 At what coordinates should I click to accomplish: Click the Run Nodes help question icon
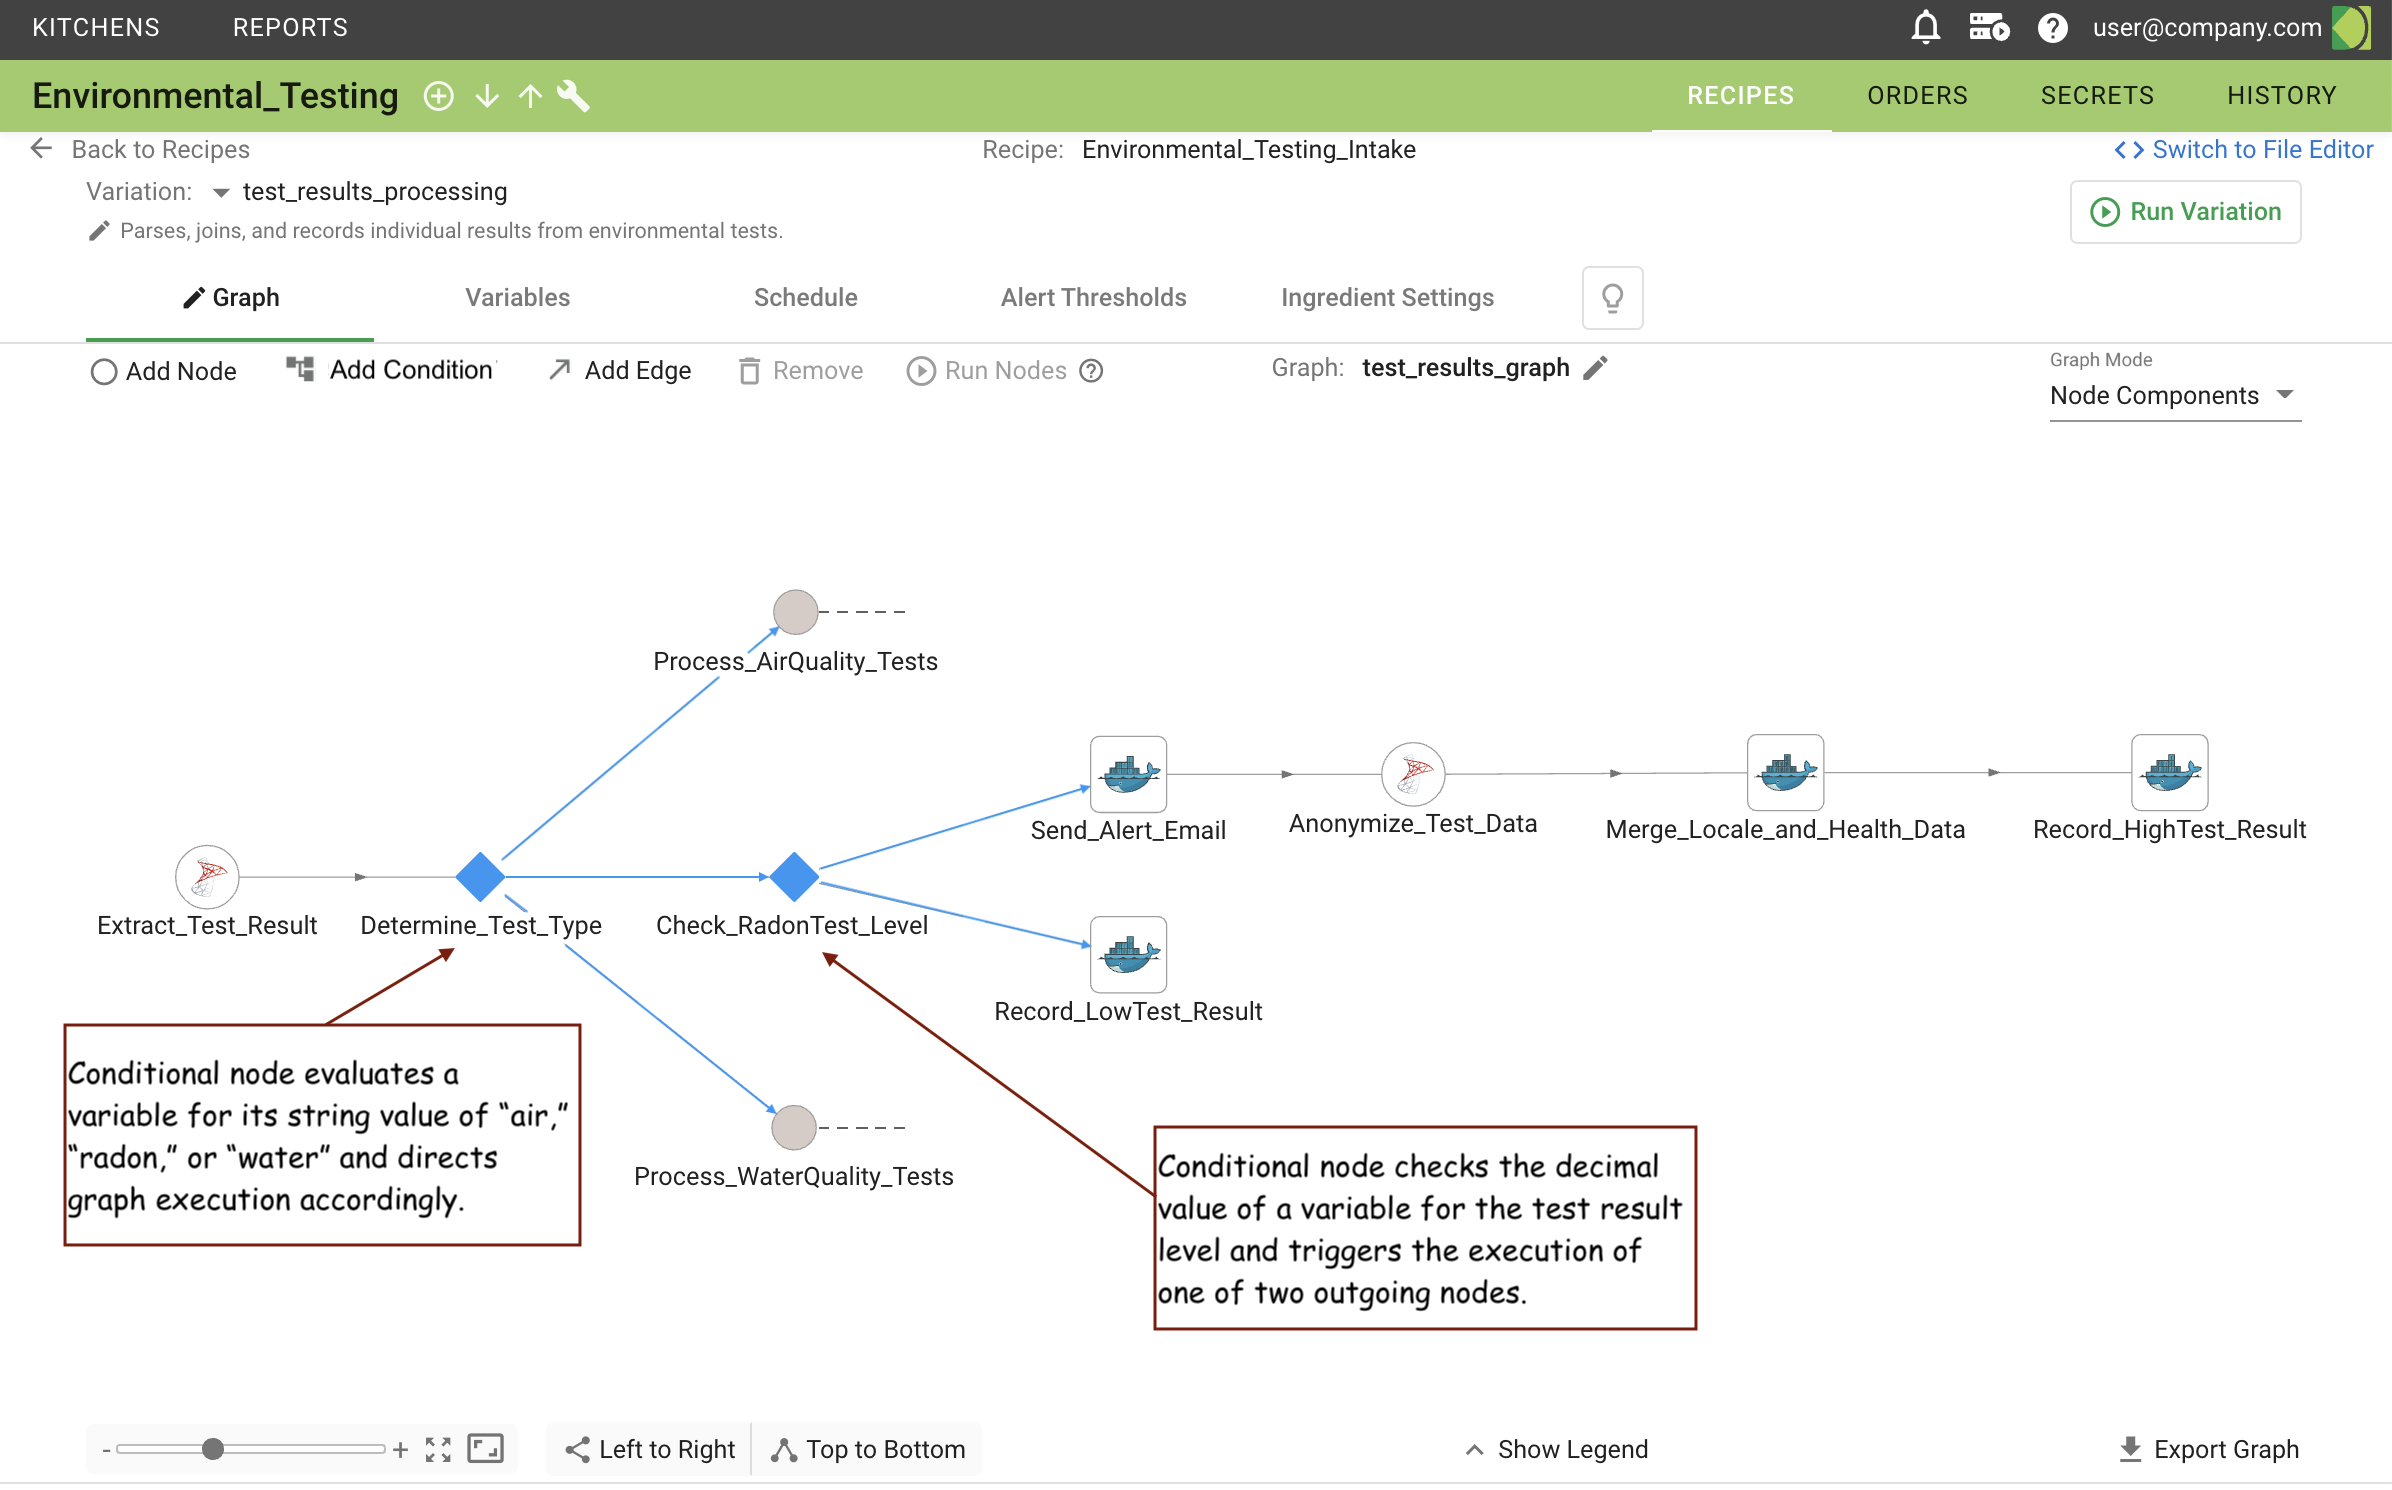click(x=1091, y=371)
